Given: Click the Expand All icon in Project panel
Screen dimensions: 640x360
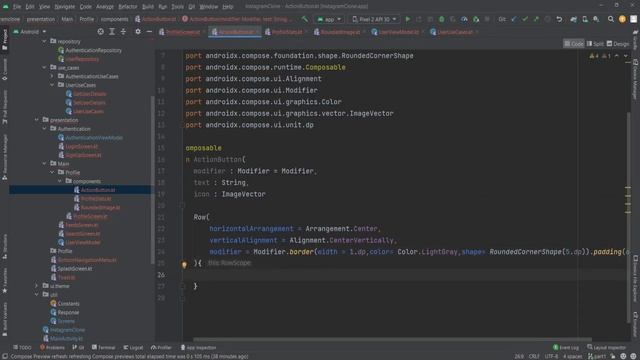Looking at the screenshot, I should 112,31.
